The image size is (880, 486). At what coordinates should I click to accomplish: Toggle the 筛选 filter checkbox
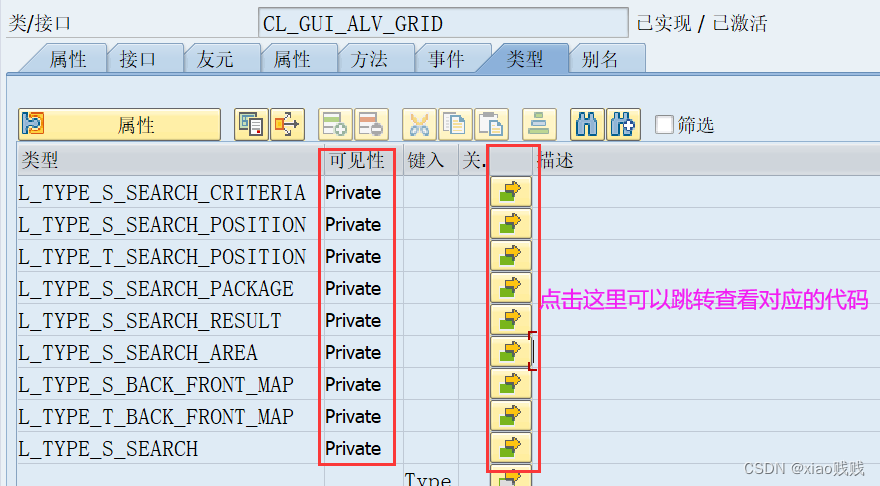664,125
